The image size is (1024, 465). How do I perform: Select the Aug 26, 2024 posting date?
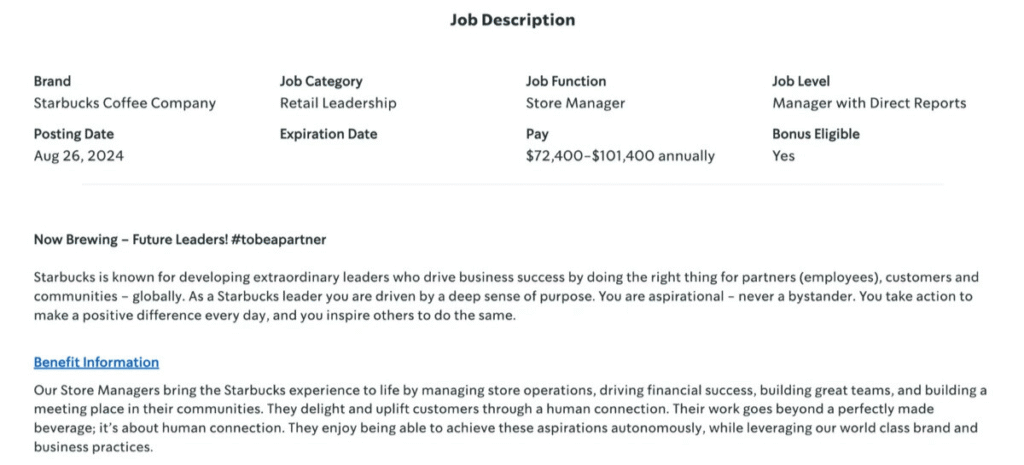tap(79, 156)
